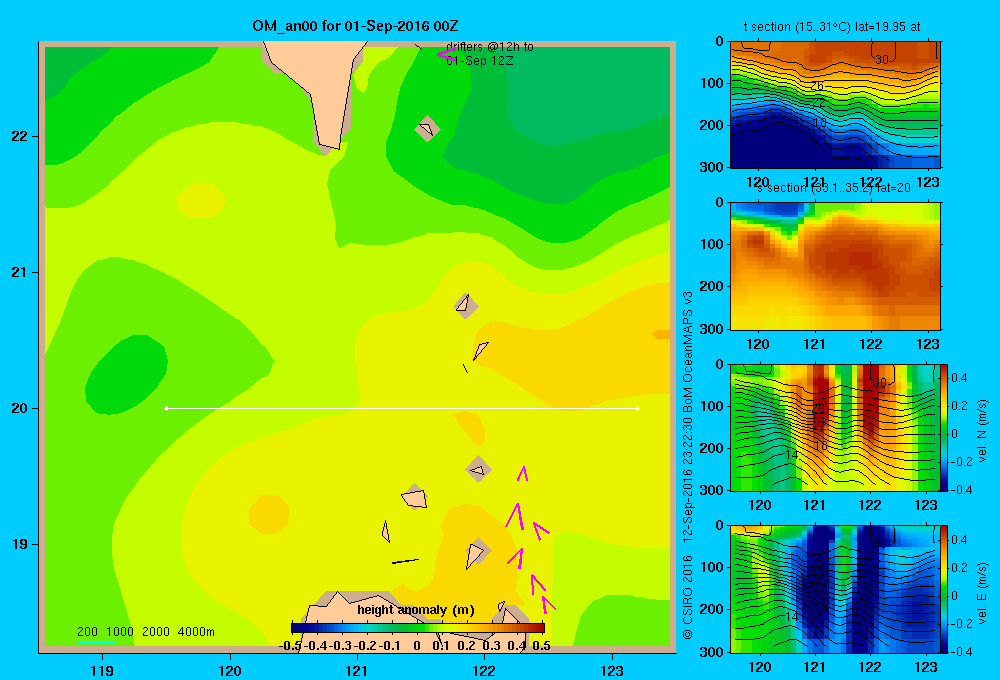Click the magenta drifter arrow in the legend

click(x=446, y=54)
